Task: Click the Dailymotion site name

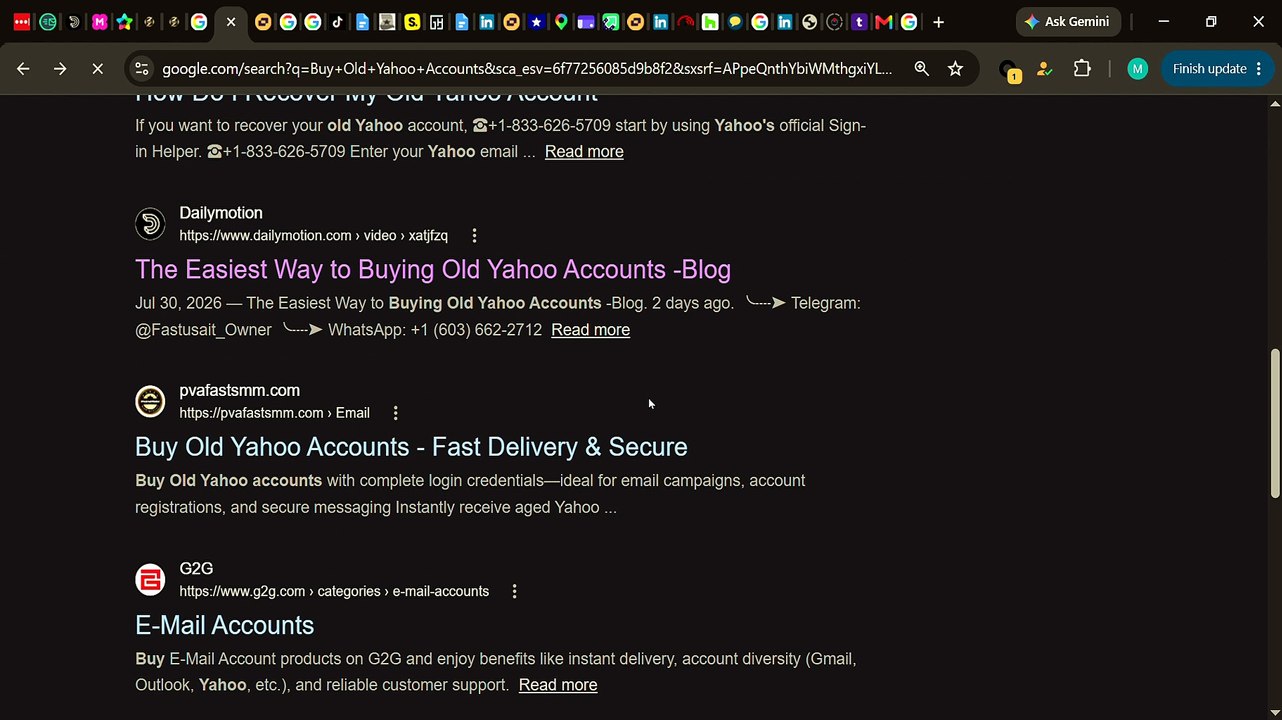Action: pyautogui.click(x=221, y=213)
